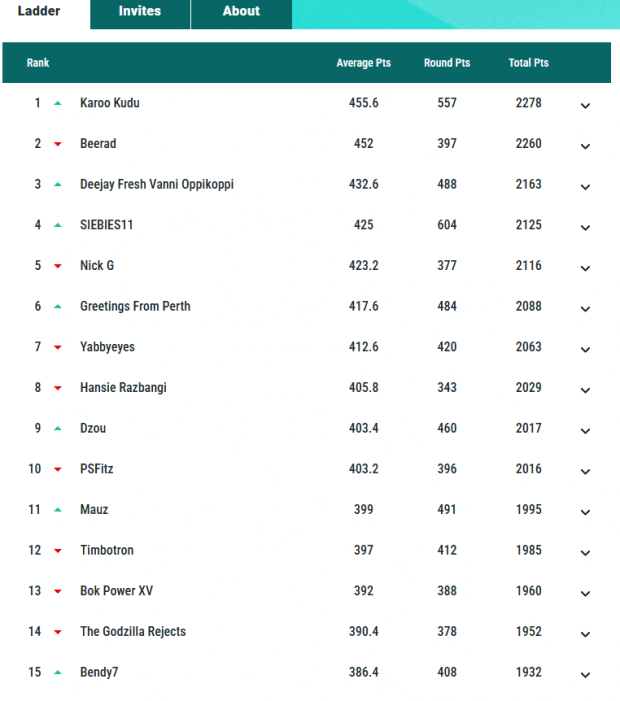Expand the Karoo Kudu row details
This screenshot has height=701, width=620.
click(585, 105)
